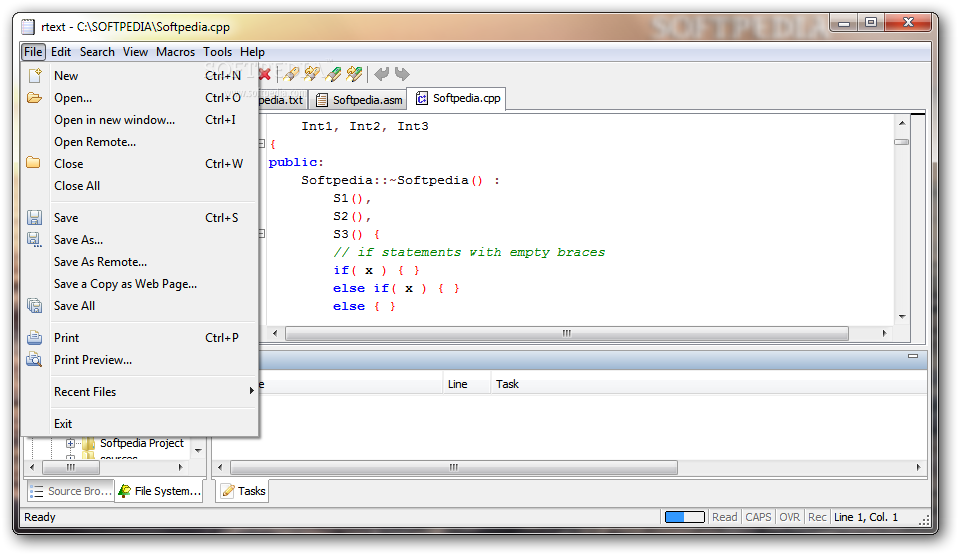The width and height of the screenshot is (959, 555).
Task: Click the editor horizontal scrollbar thumb
Action: click(x=566, y=333)
